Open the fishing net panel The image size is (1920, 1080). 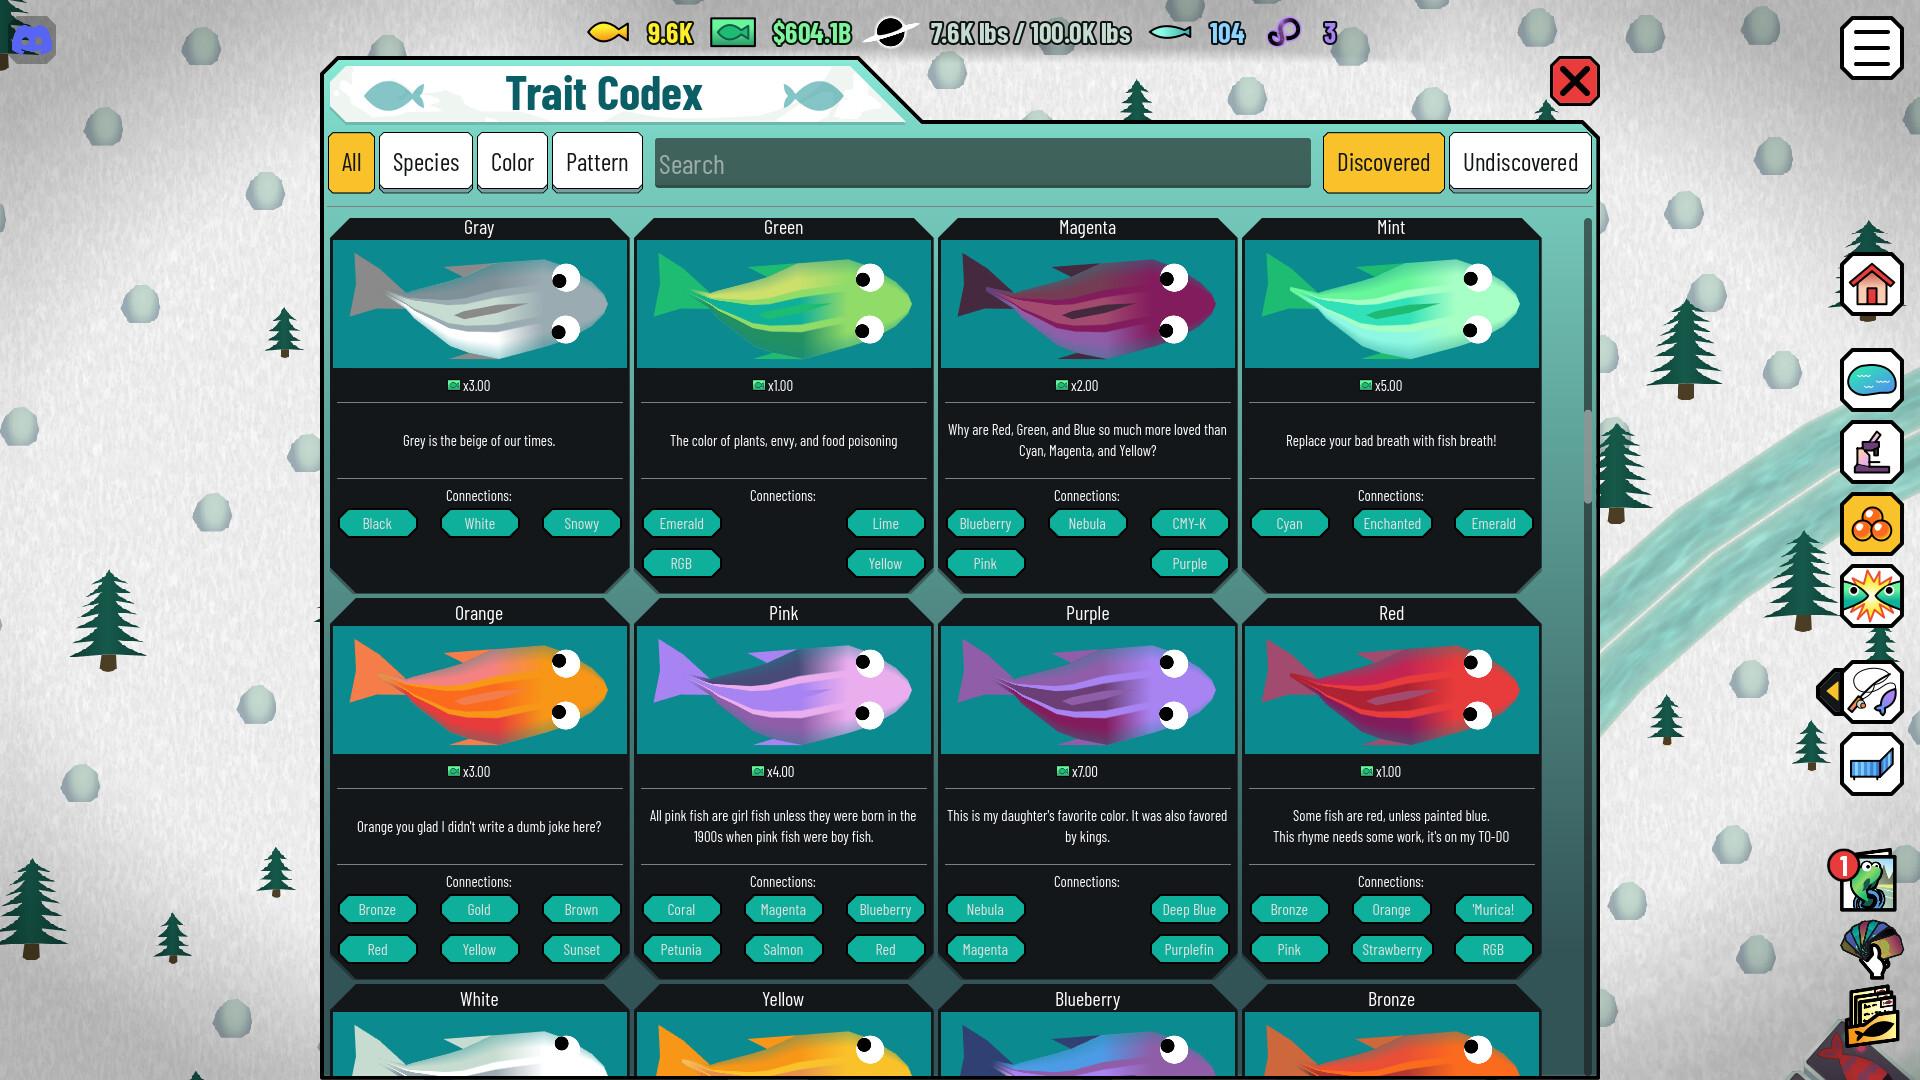pos(1871,763)
